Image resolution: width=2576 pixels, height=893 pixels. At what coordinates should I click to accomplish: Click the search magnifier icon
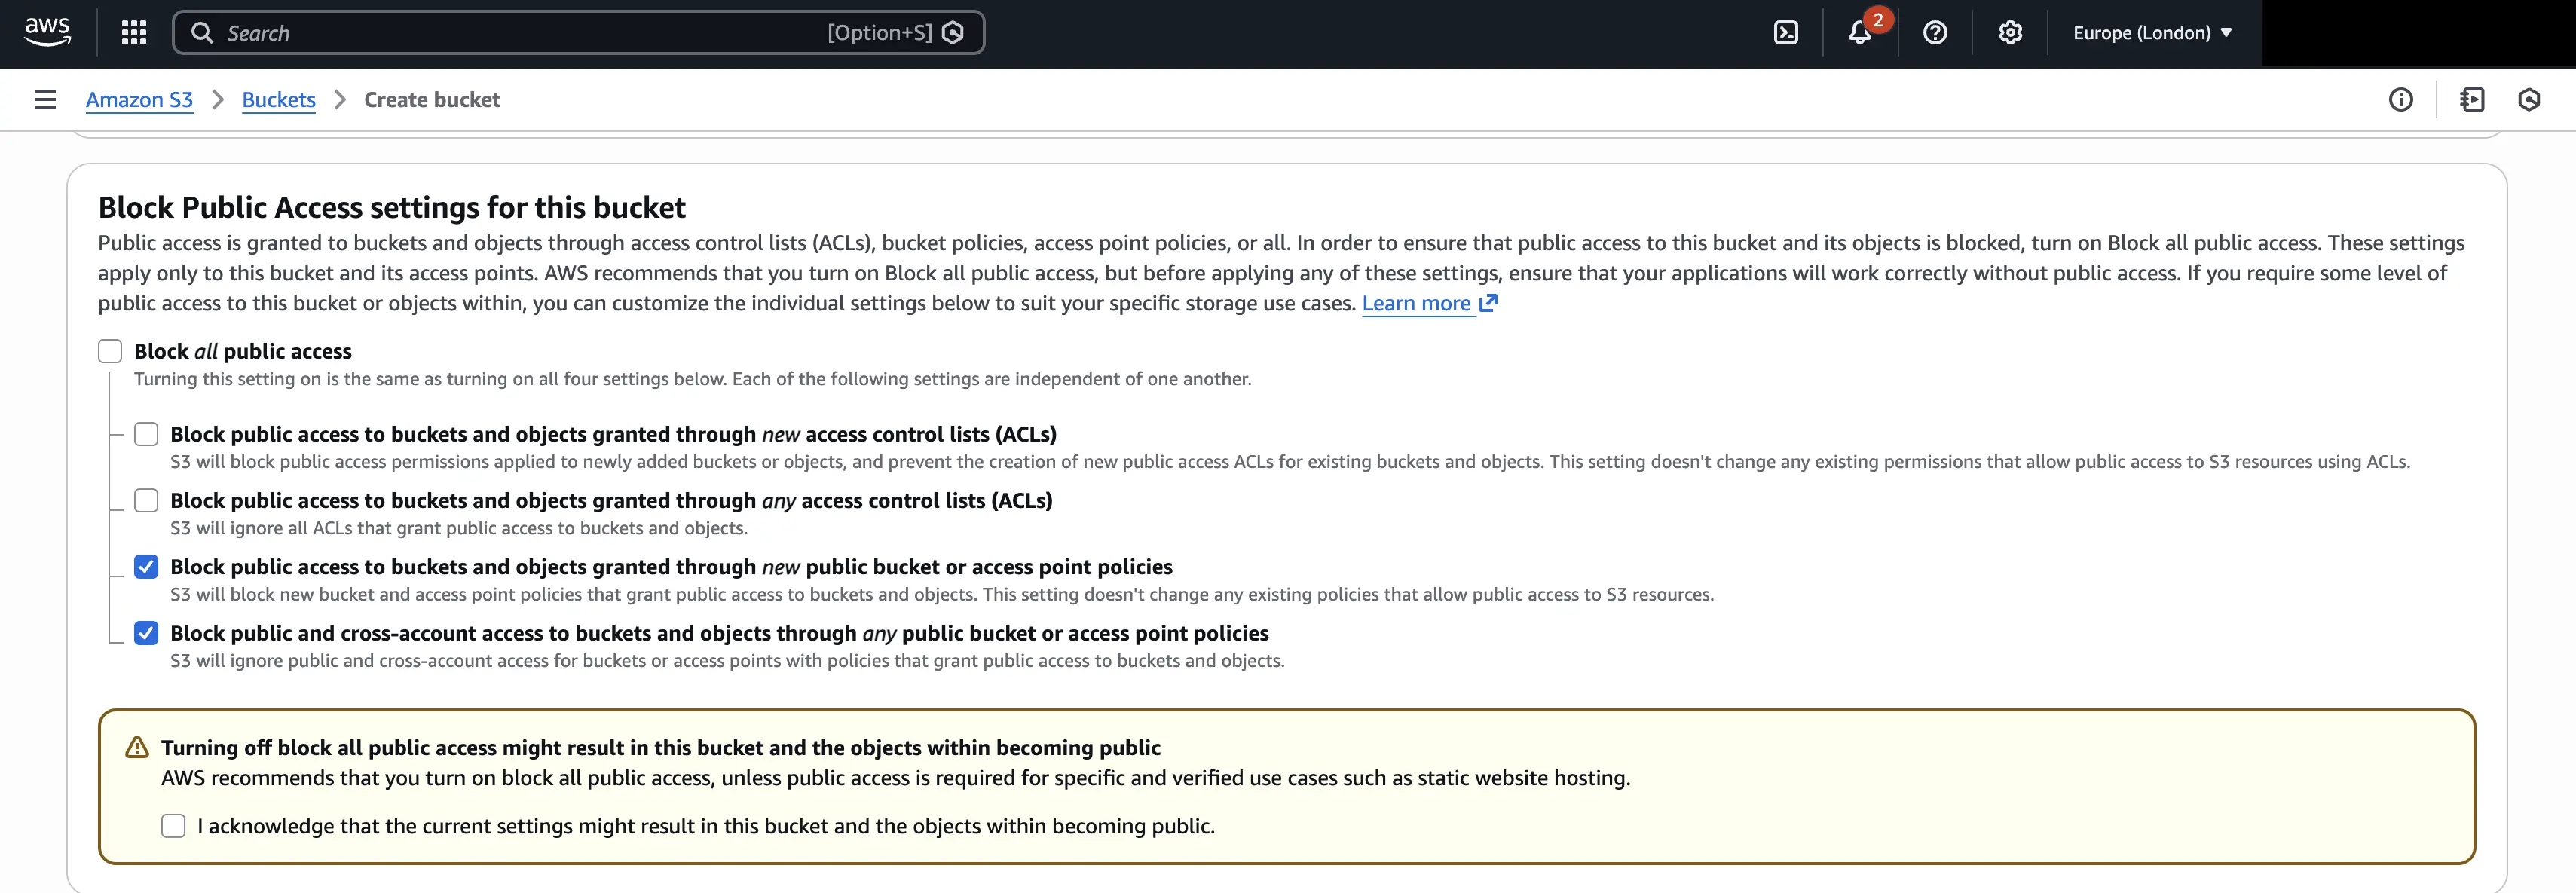pos(202,33)
